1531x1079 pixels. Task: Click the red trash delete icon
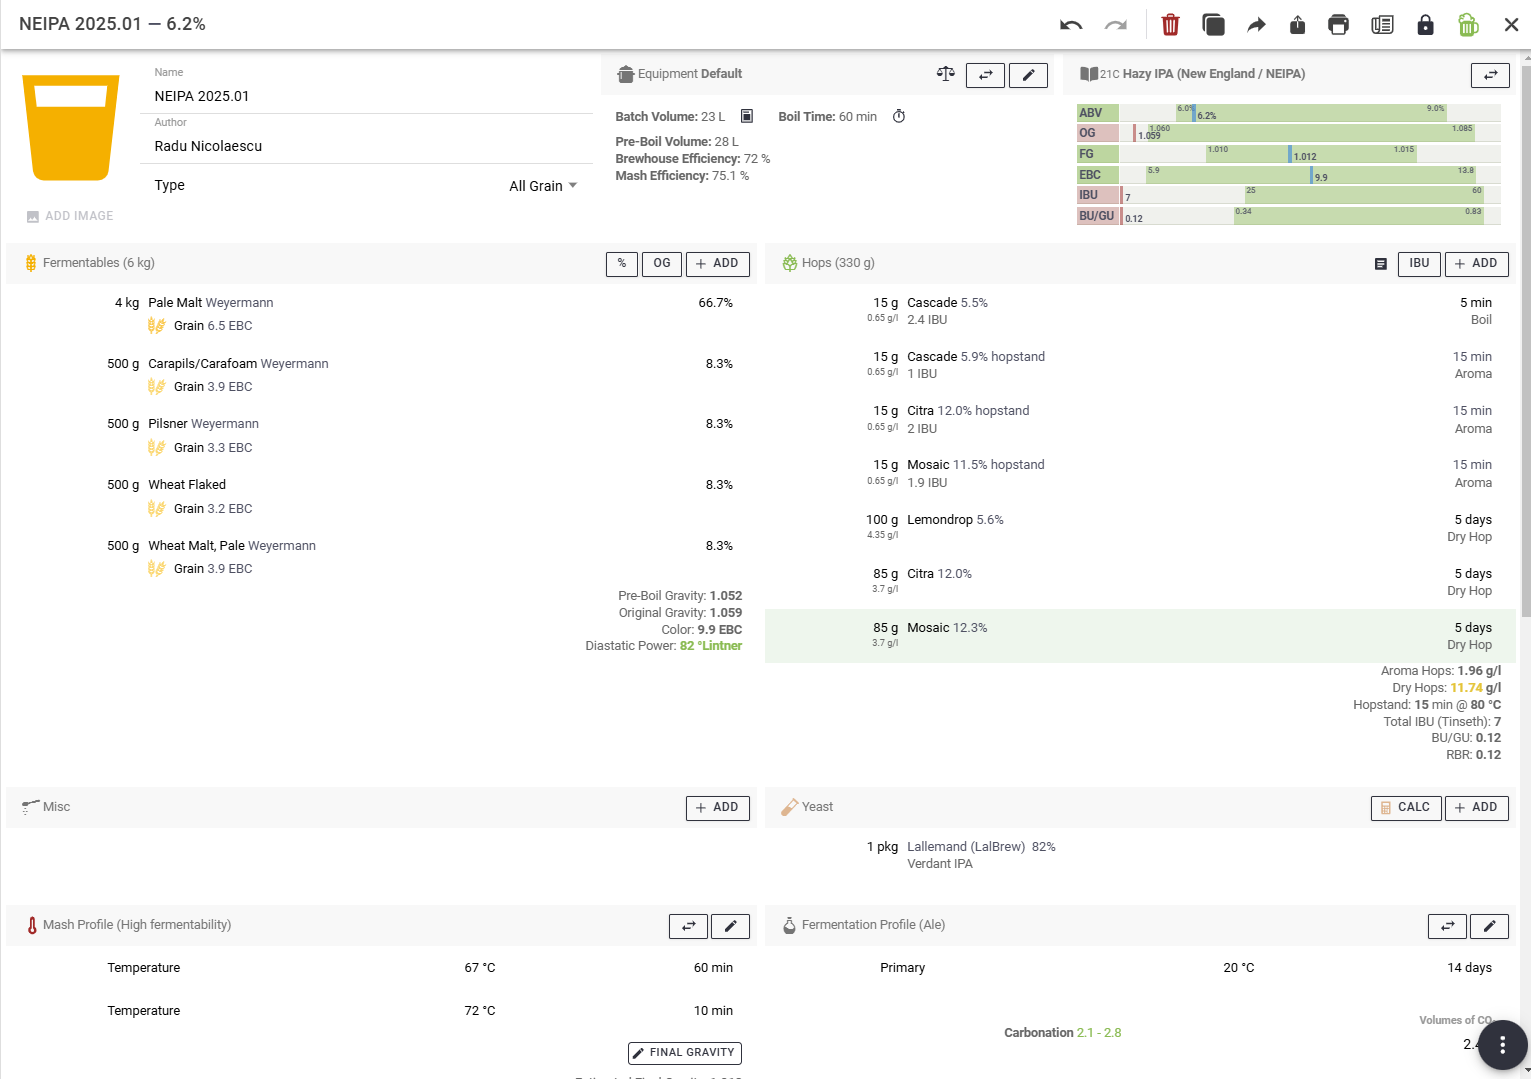1170,25
